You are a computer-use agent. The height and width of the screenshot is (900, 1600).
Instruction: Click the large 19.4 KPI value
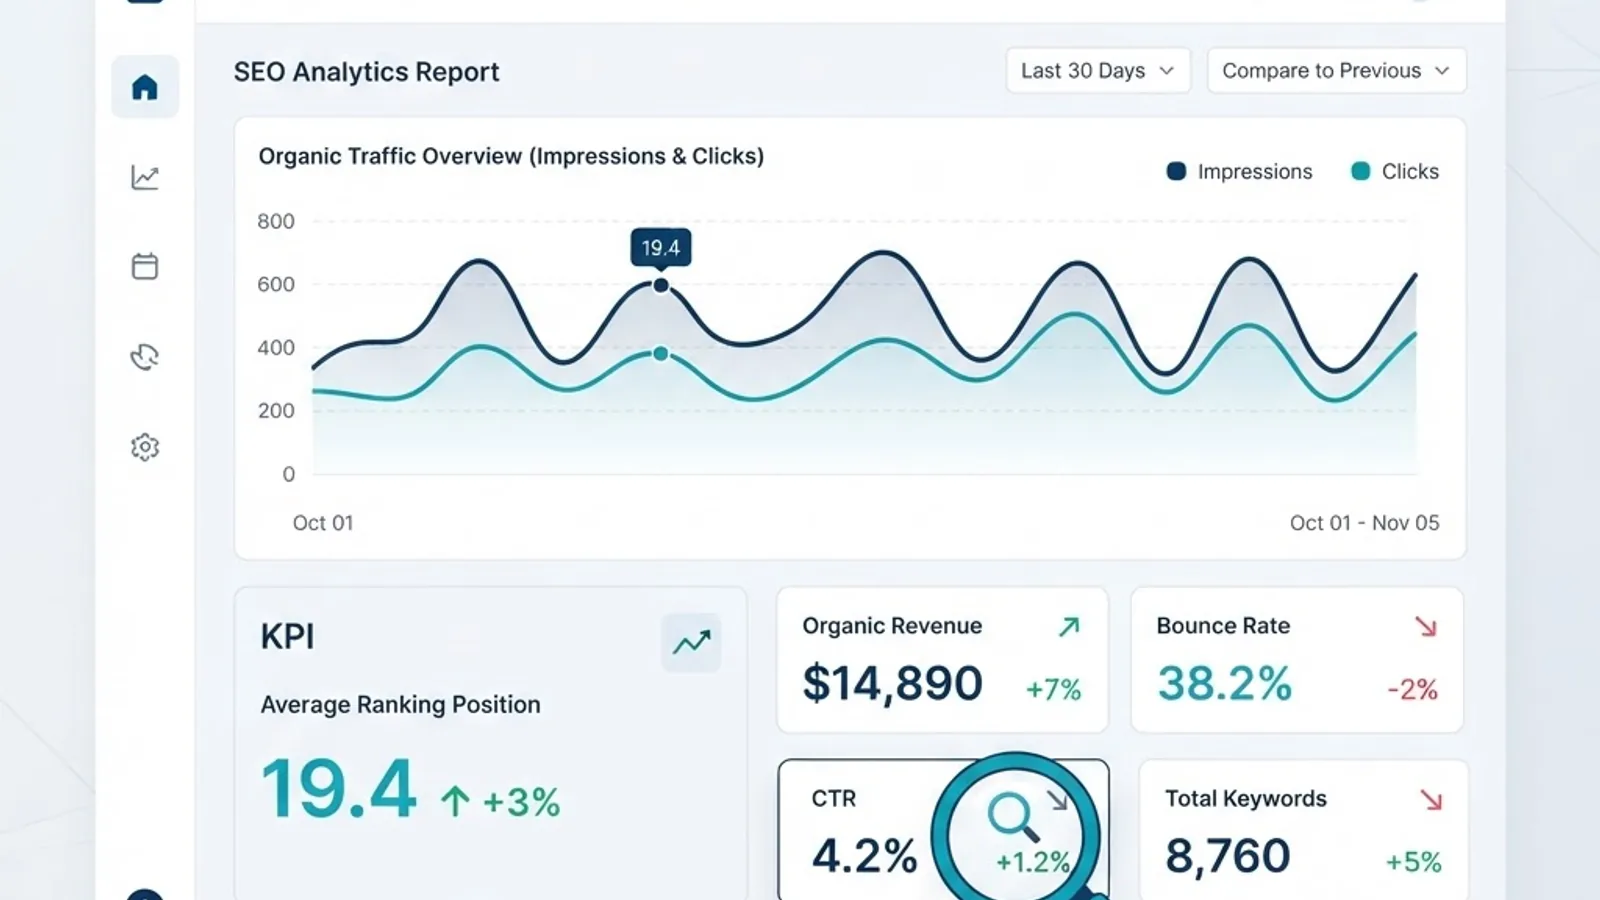[x=339, y=789]
